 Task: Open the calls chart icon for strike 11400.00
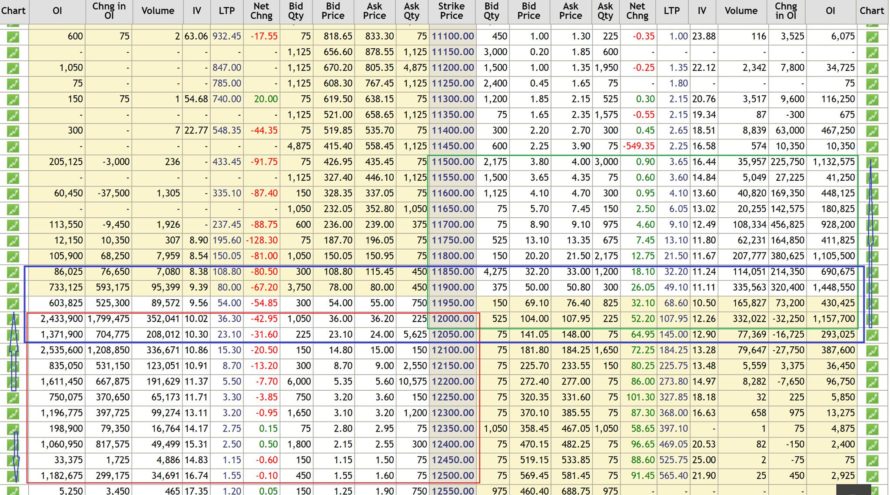click(x=12, y=131)
